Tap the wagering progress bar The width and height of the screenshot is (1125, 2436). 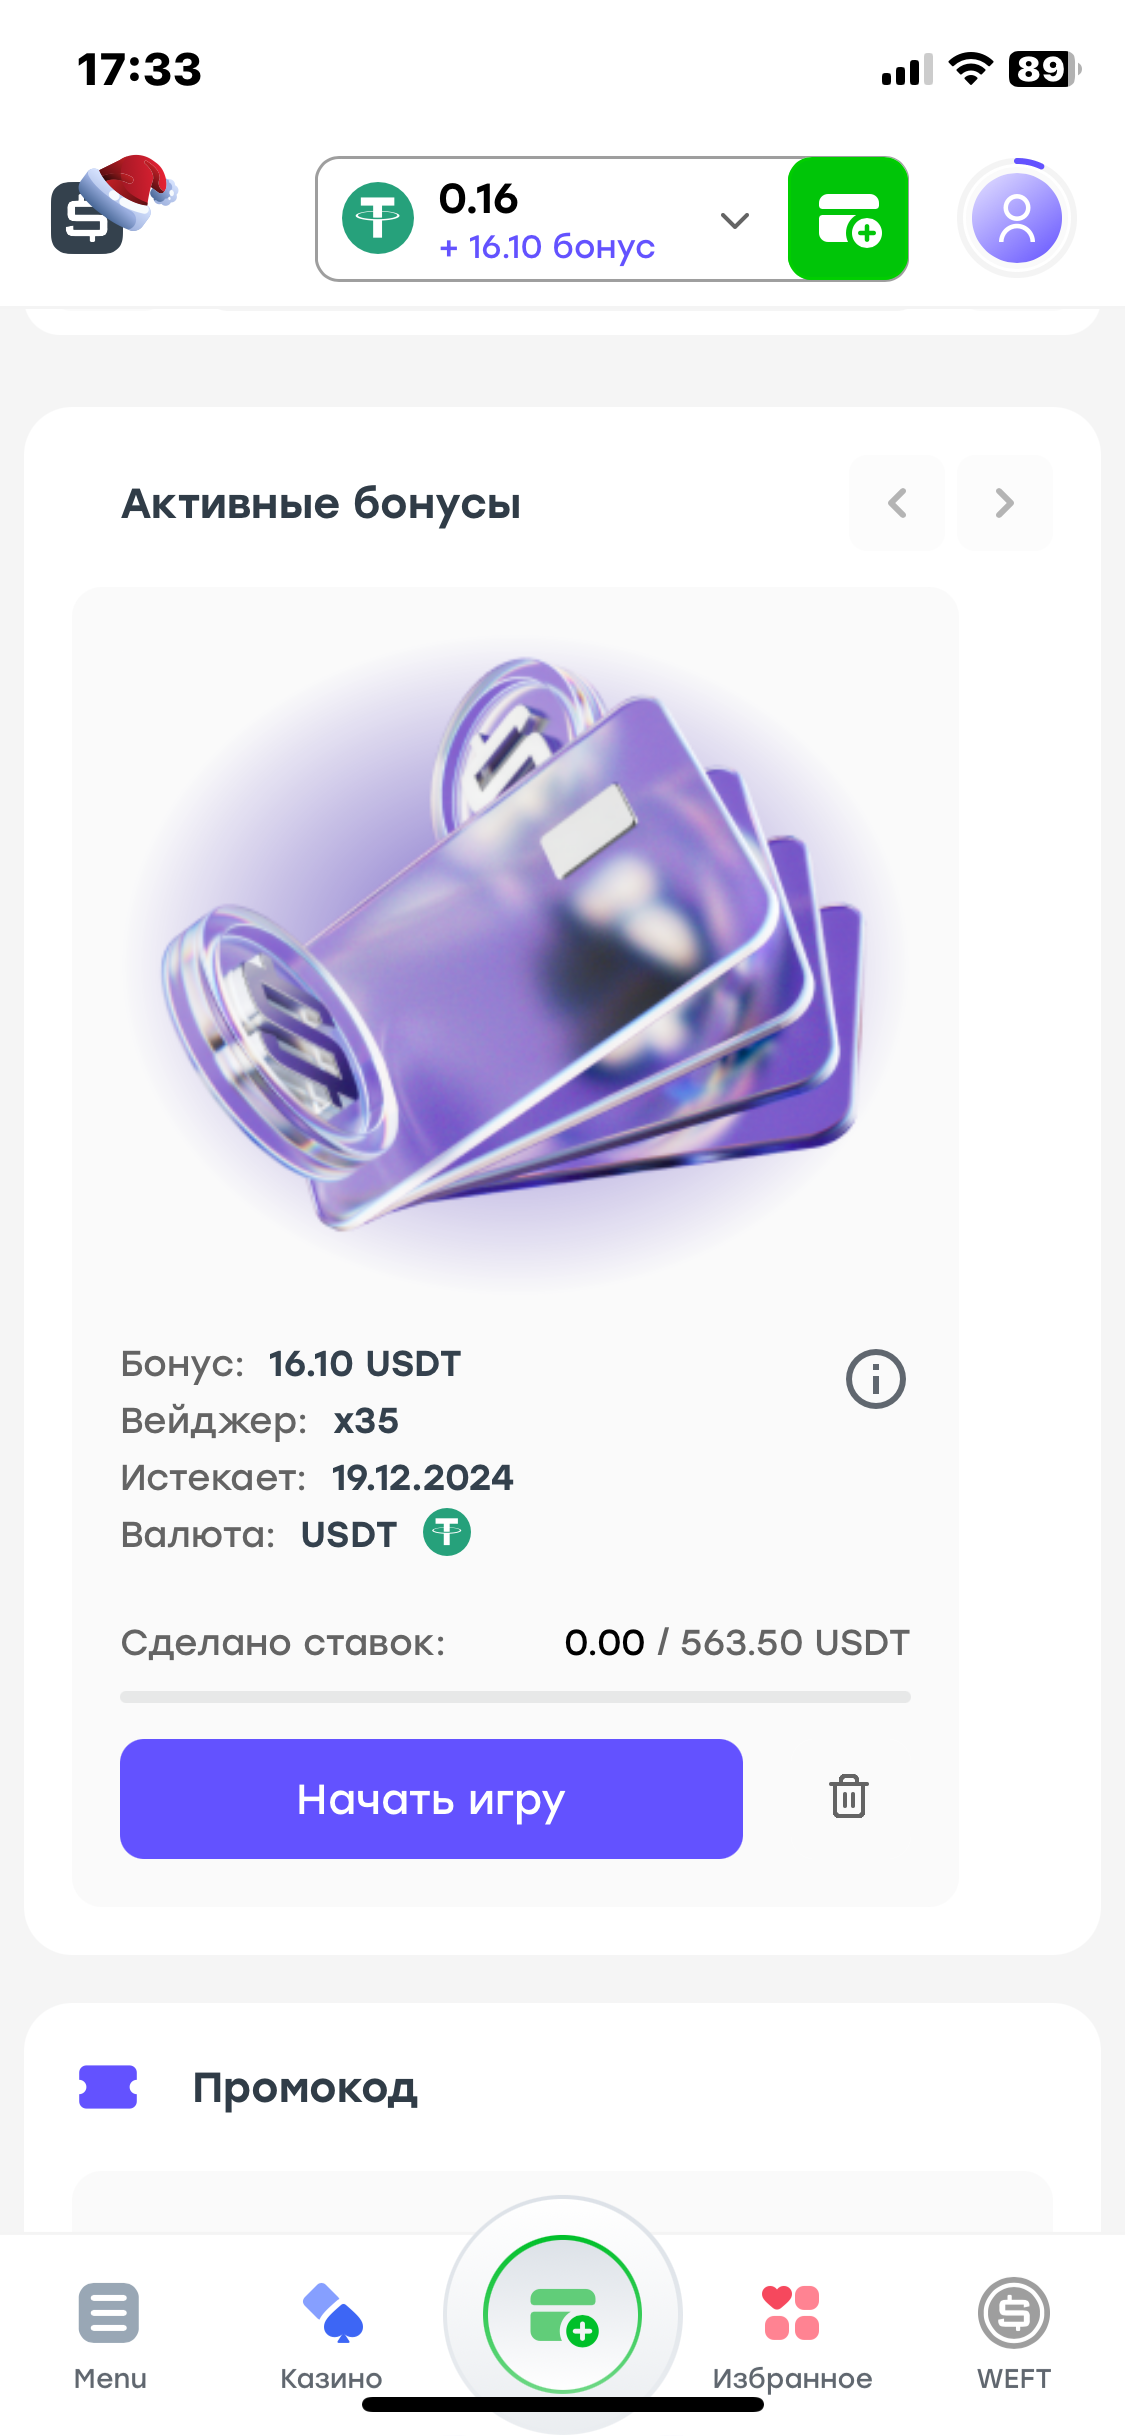point(515,1697)
